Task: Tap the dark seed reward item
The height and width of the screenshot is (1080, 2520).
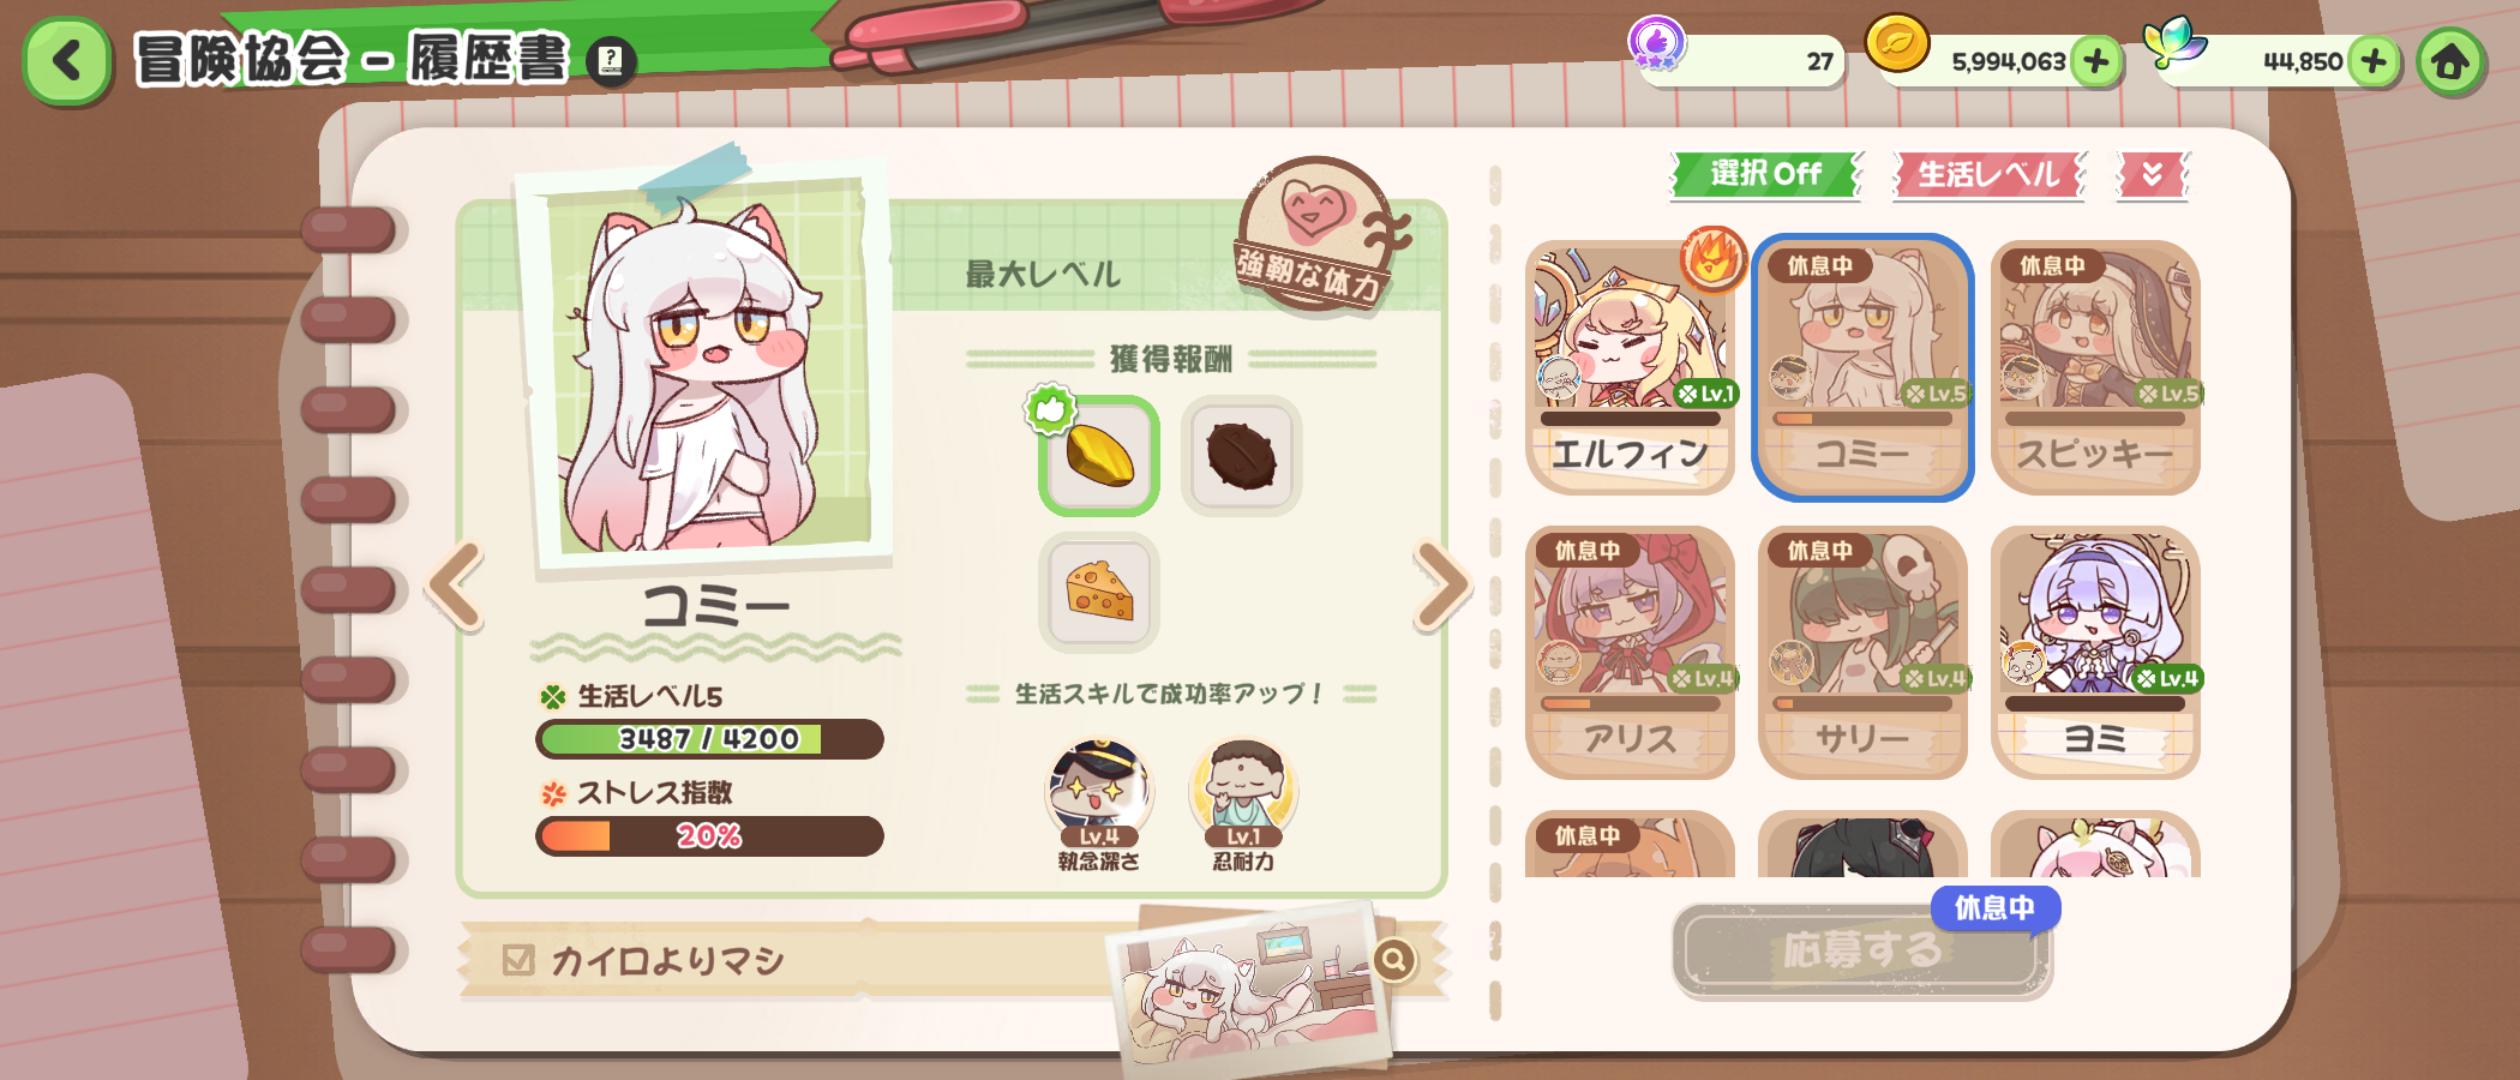Action: click(x=1241, y=455)
